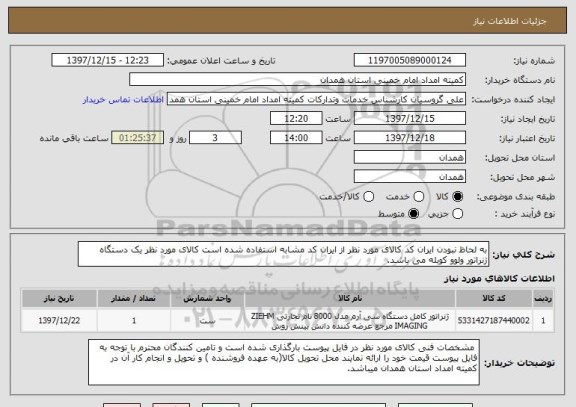Image resolution: width=576 pixels, height=407 pixels.
Task: Select row 1 in the goods table
Action: (287, 321)
